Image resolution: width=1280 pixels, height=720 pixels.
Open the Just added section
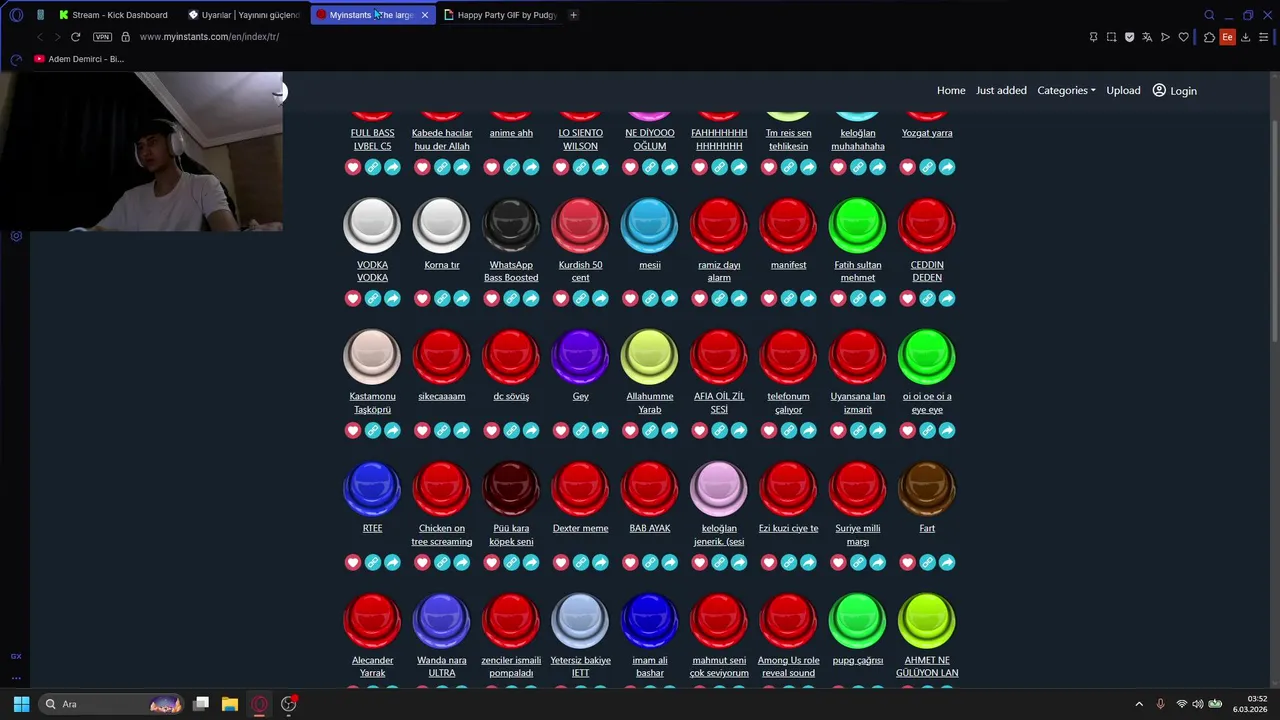tap(1001, 90)
